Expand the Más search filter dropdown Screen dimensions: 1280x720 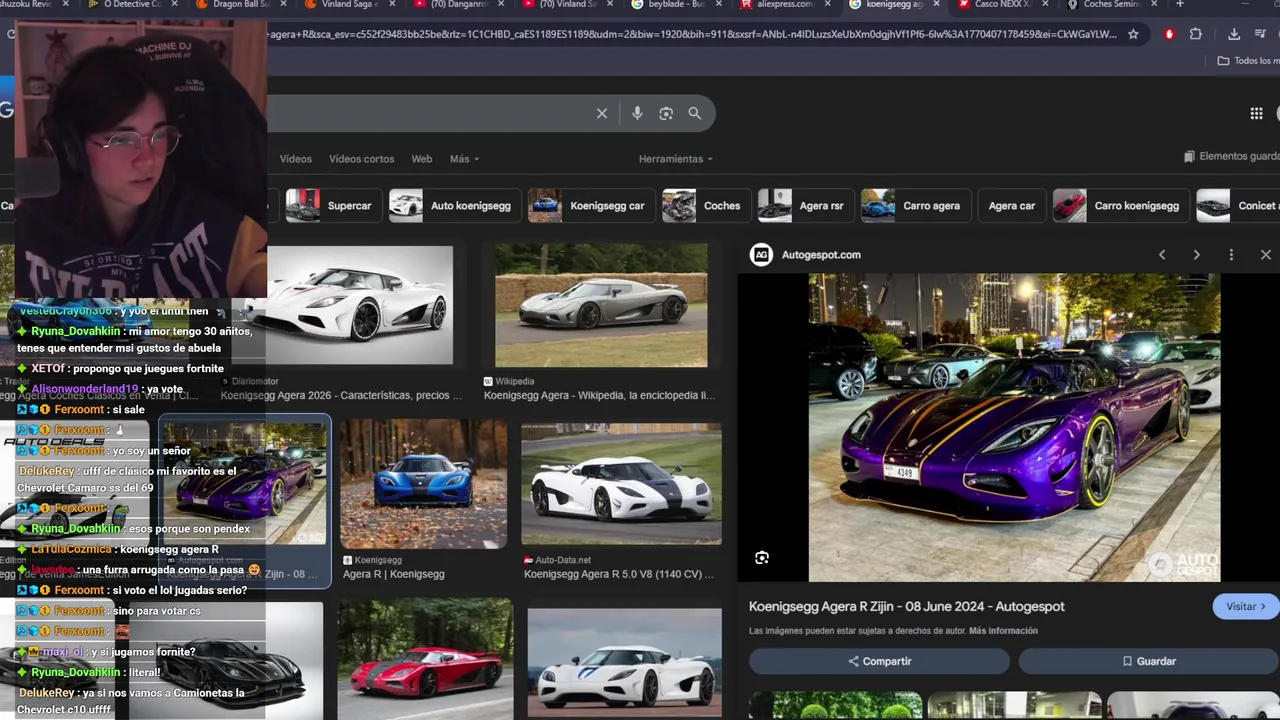[x=464, y=159]
